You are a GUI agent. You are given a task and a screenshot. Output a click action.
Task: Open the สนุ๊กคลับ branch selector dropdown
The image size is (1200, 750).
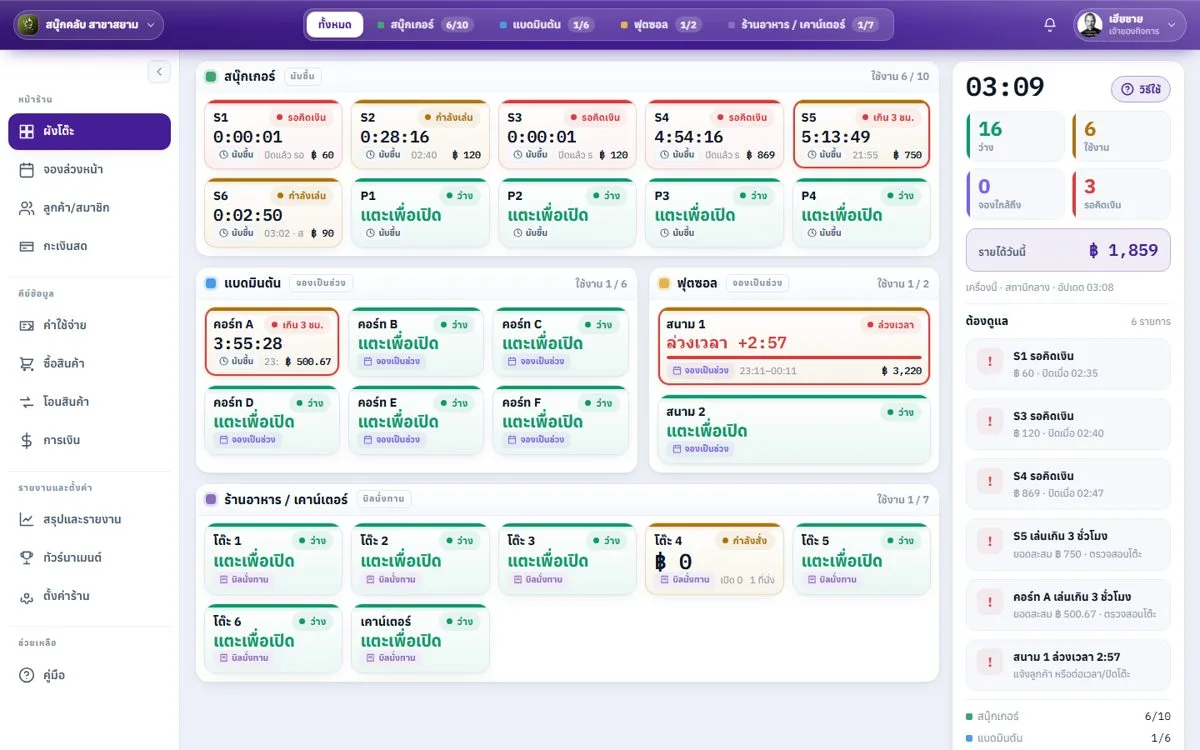click(90, 25)
